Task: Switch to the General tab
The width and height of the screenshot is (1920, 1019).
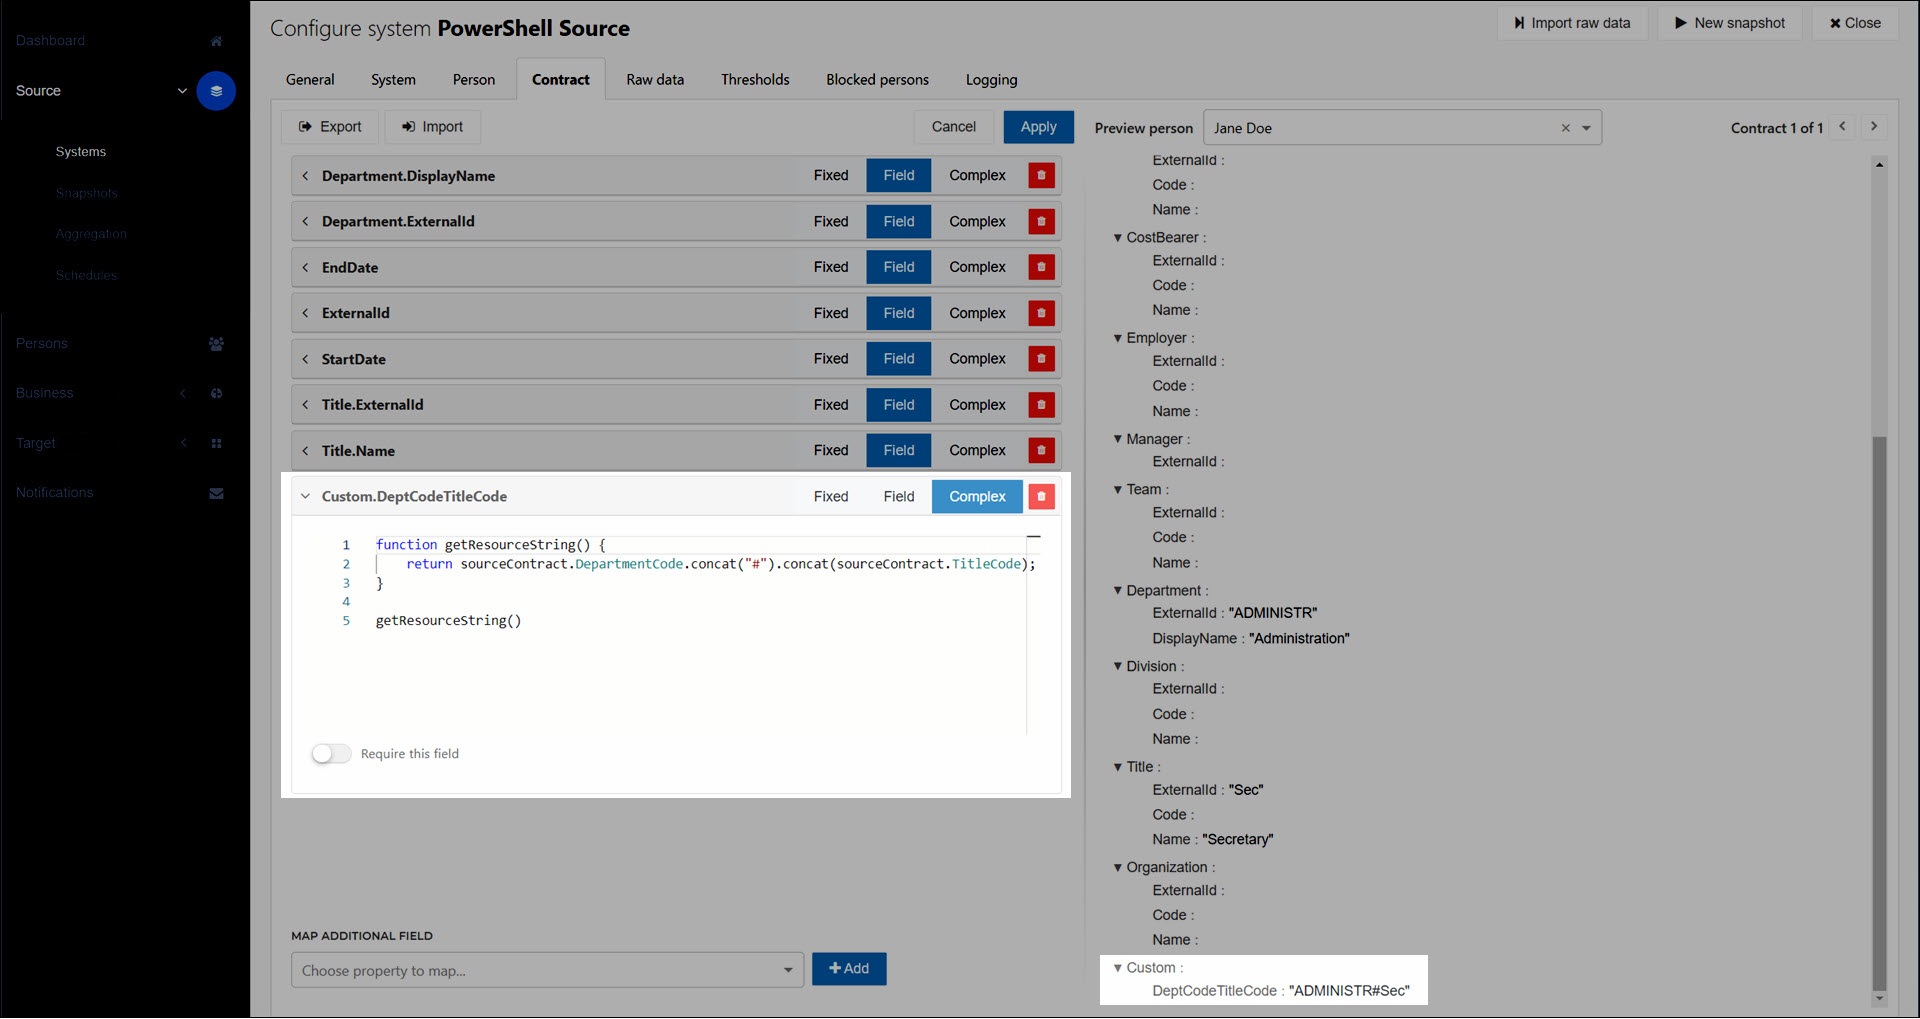Action: pos(310,80)
